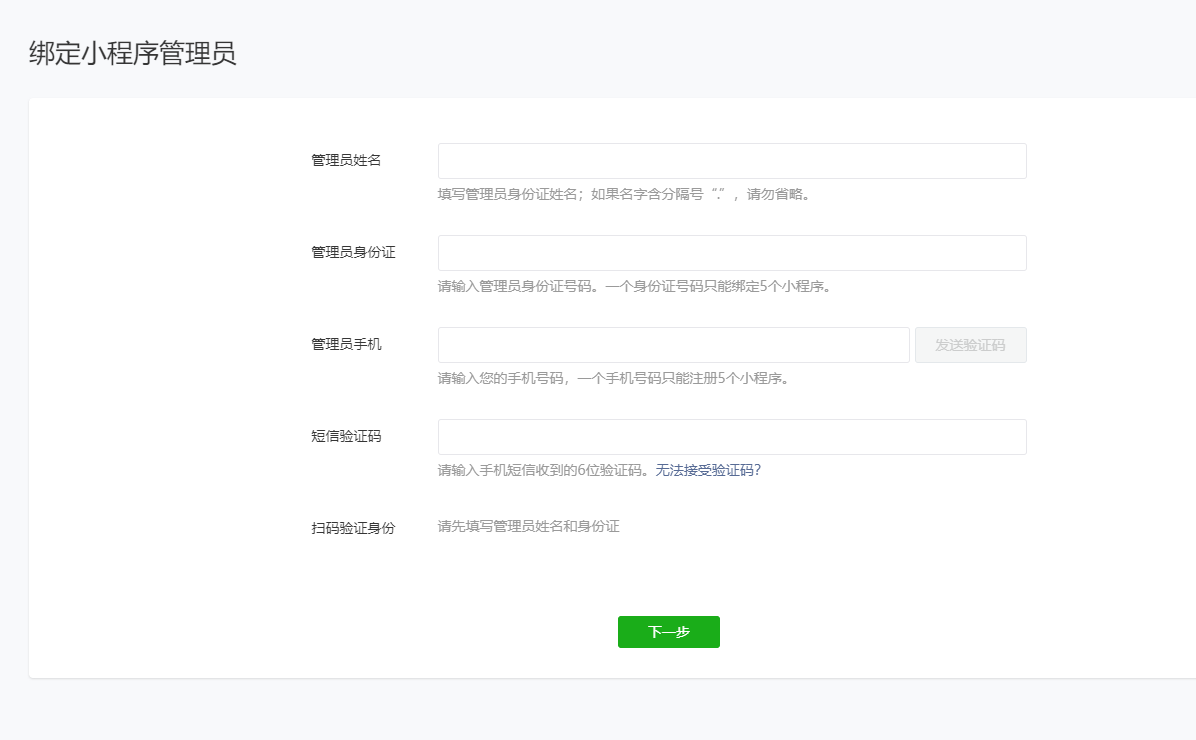Click the green 下一步 button
This screenshot has height=740, width=1196.
point(668,632)
